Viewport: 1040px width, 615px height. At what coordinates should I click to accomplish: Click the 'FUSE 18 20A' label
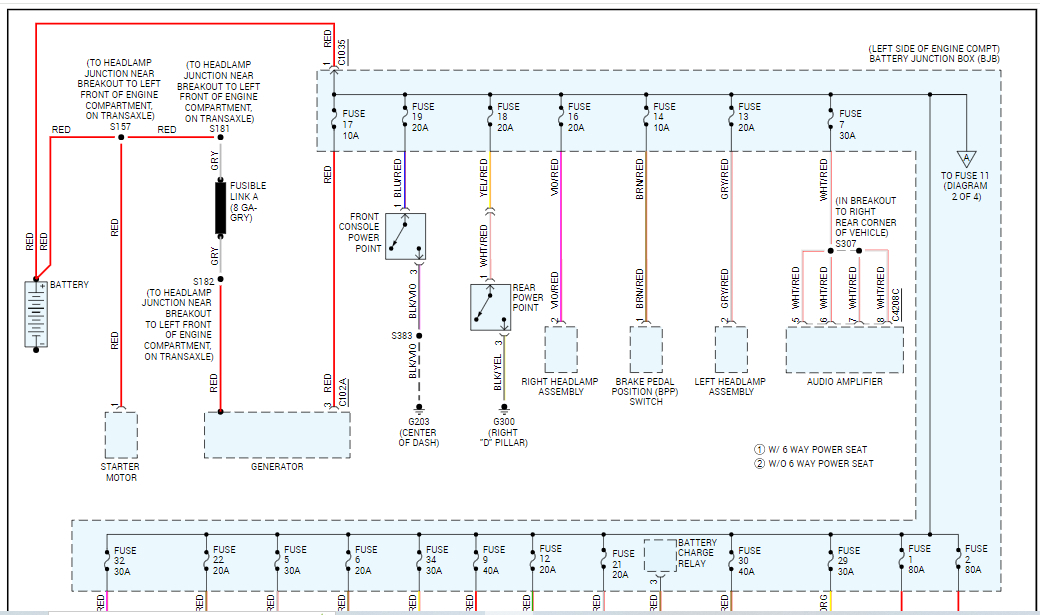pyautogui.click(x=508, y=117)
